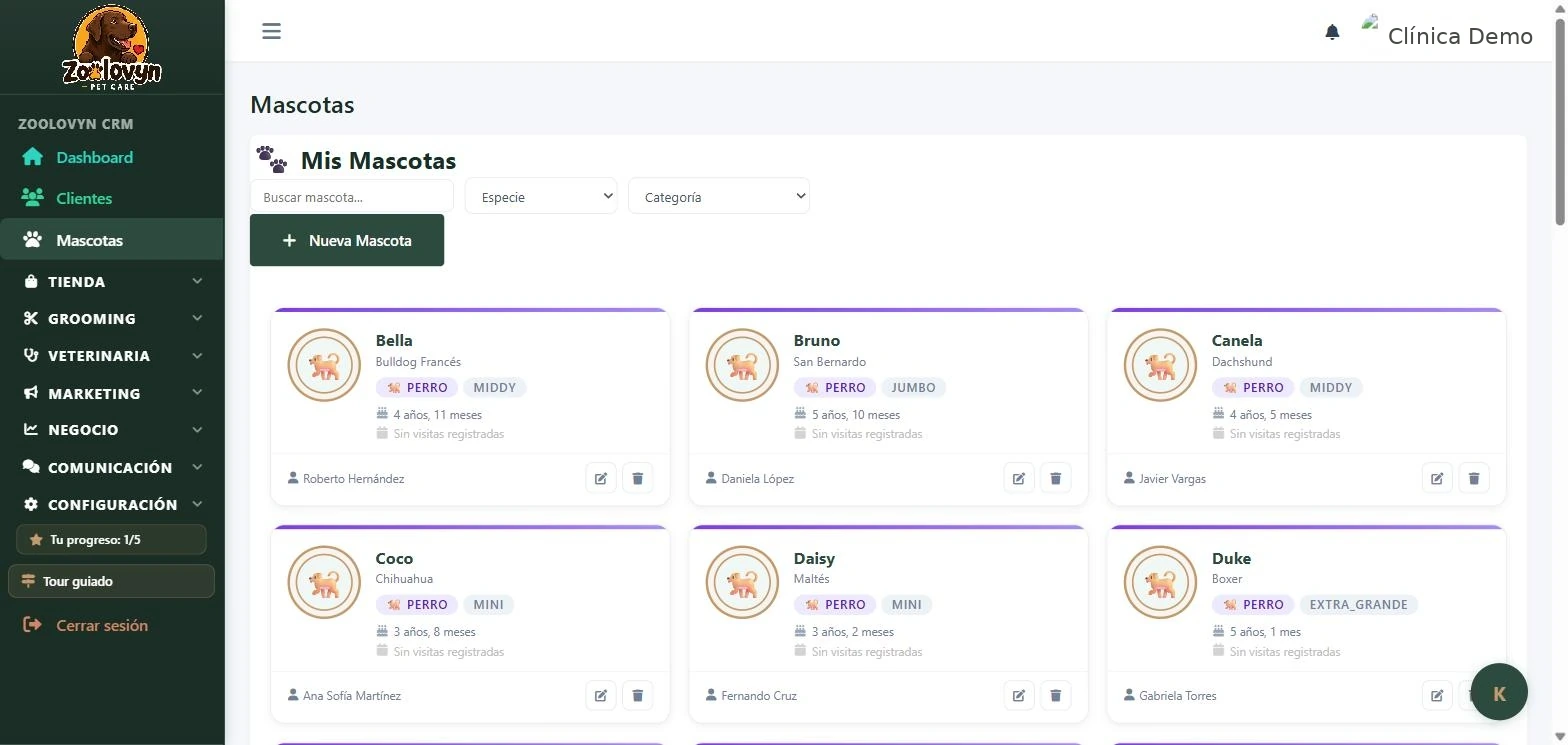Viewport: 1568px width, 745px height.
Task: Delete Bella's pet card
Action: pos(638,478)
